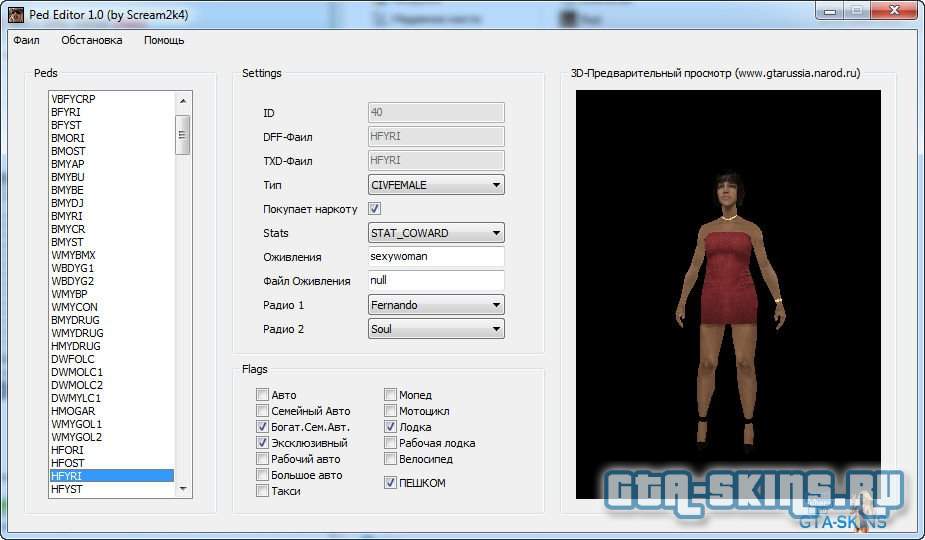Select BMYCR in the Peds list

[x=112, y=229]
